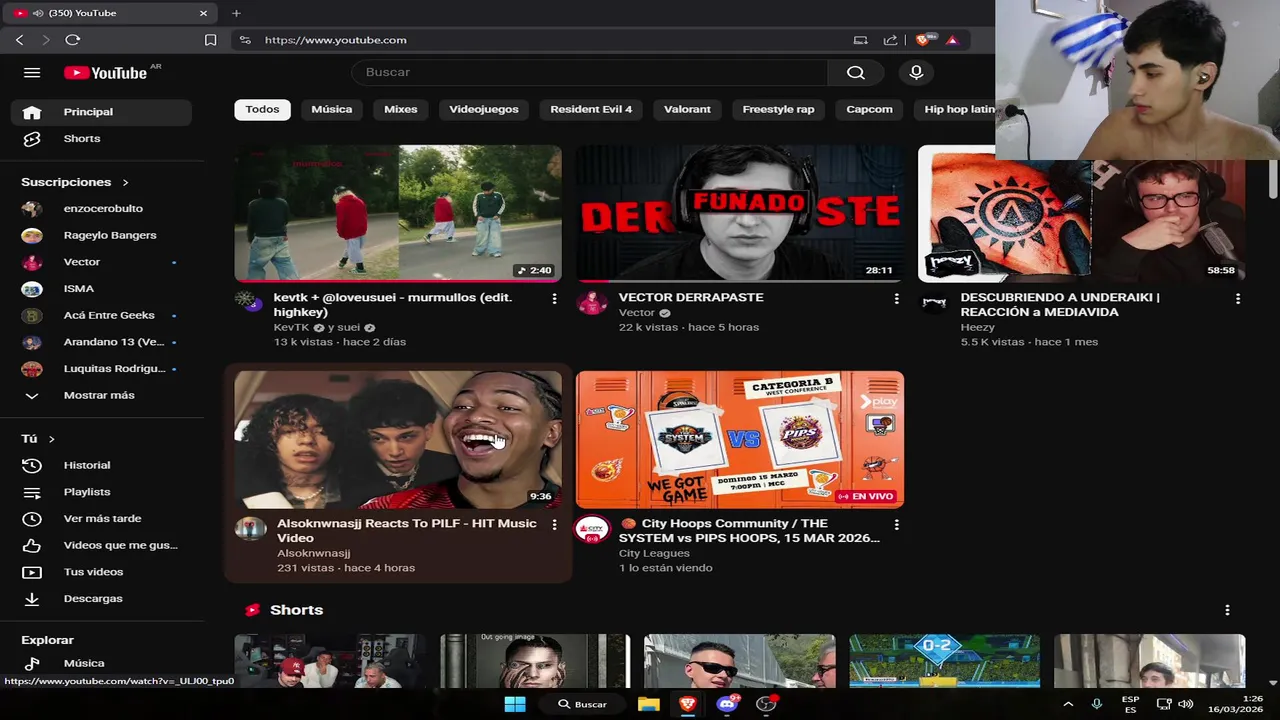1280x720 pixels.
Task: Open the YouTube hamburger guide menu
Action: click(32, 72)
